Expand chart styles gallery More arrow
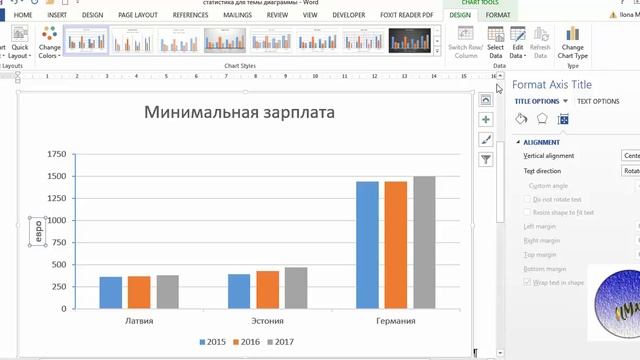The width and height of the screenshot is (640, 360). 437,51
